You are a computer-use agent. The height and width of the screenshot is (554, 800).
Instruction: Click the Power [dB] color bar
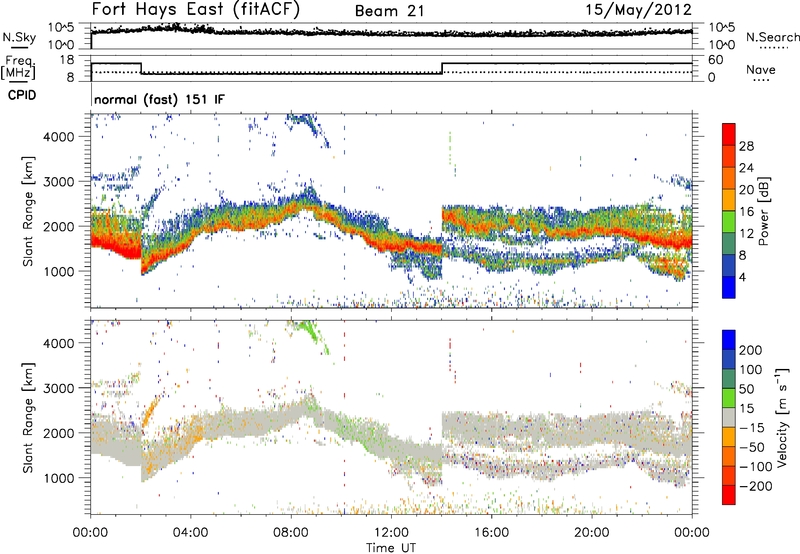pos(729,210)
